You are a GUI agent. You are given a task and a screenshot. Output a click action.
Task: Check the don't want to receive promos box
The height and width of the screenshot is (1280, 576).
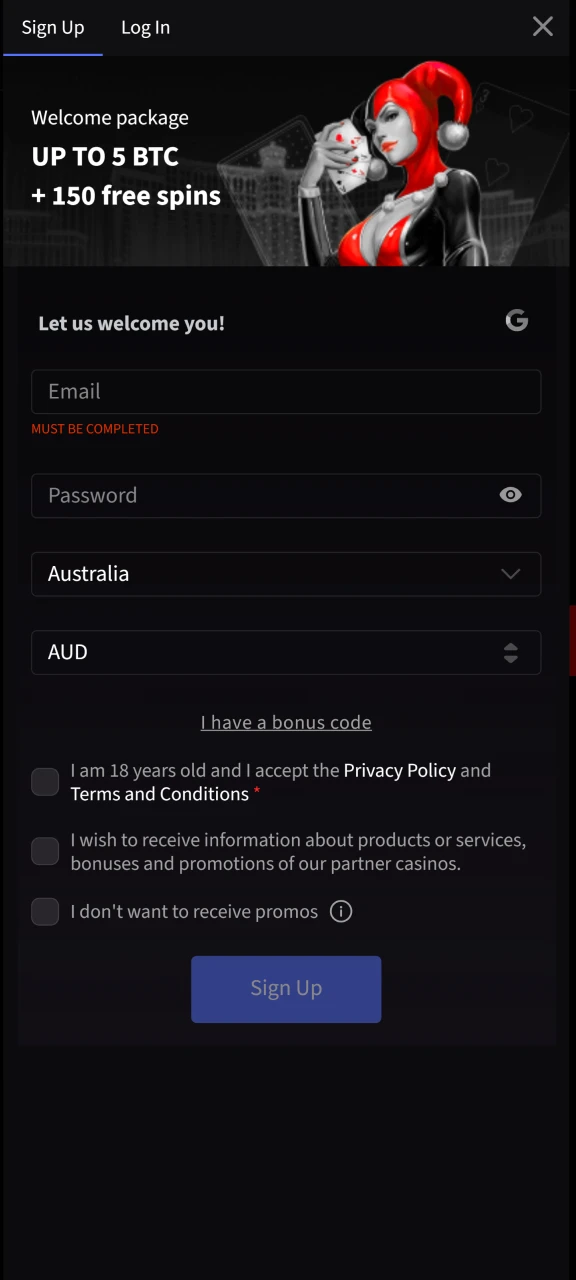(44, 911)
